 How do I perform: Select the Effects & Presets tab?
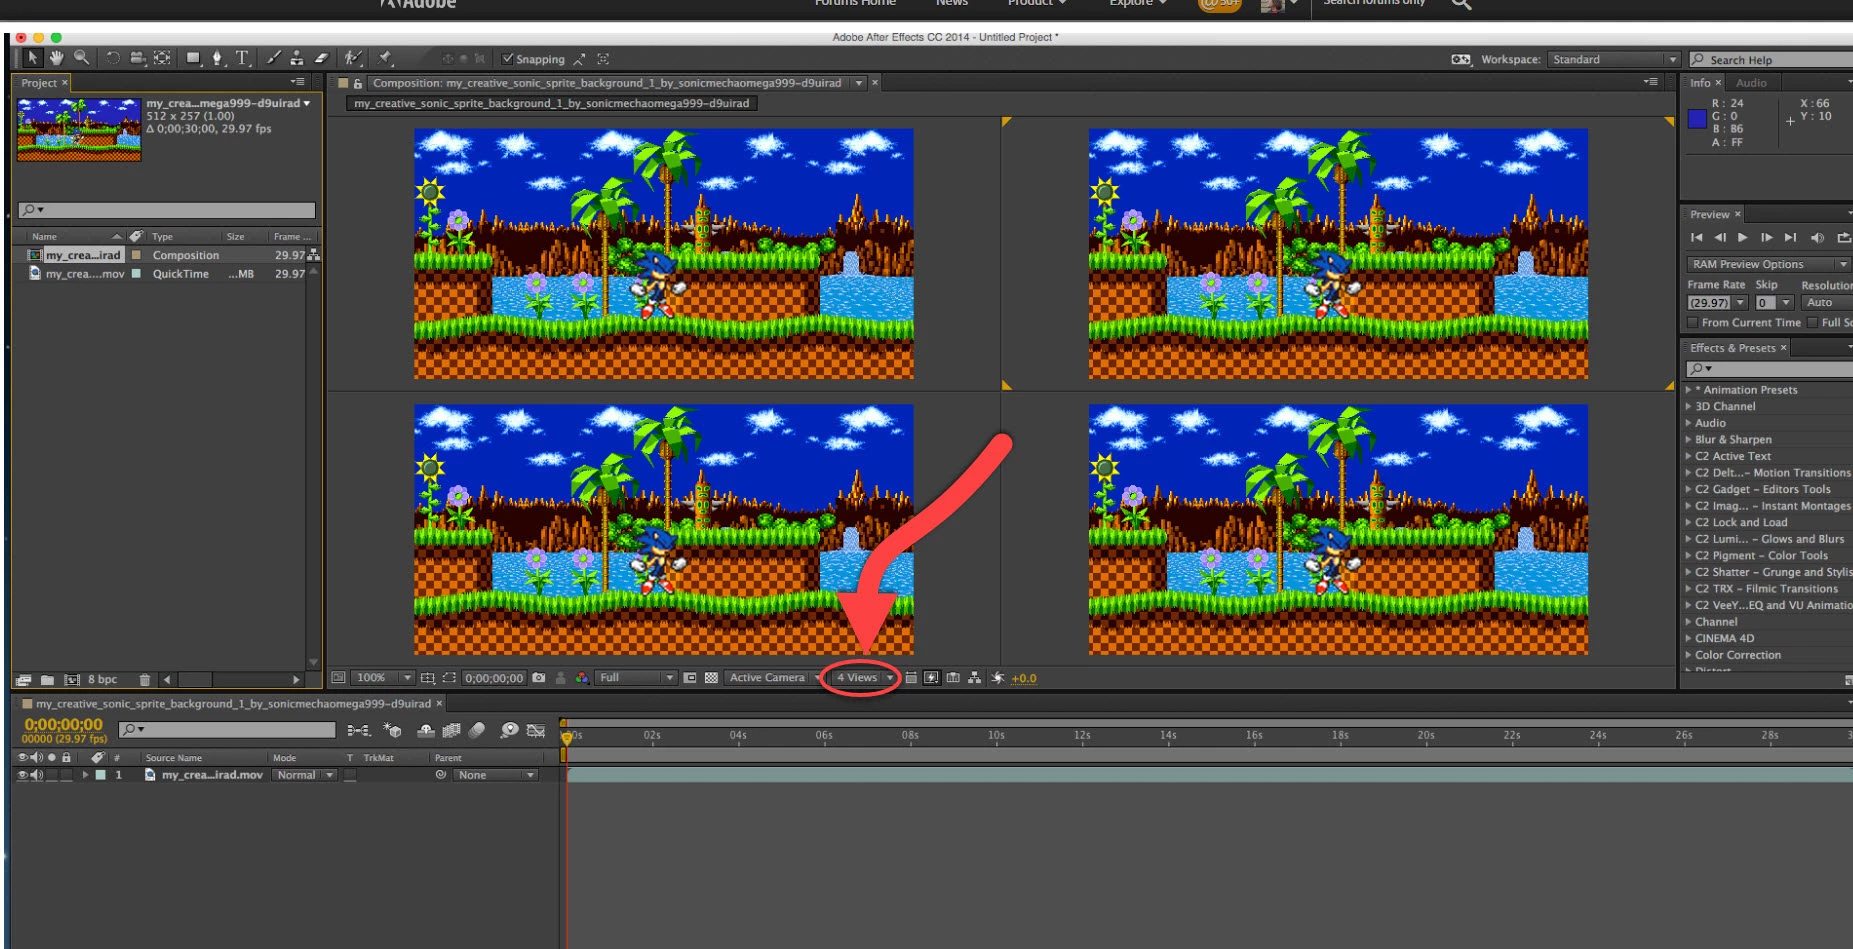click(1733, 348)
